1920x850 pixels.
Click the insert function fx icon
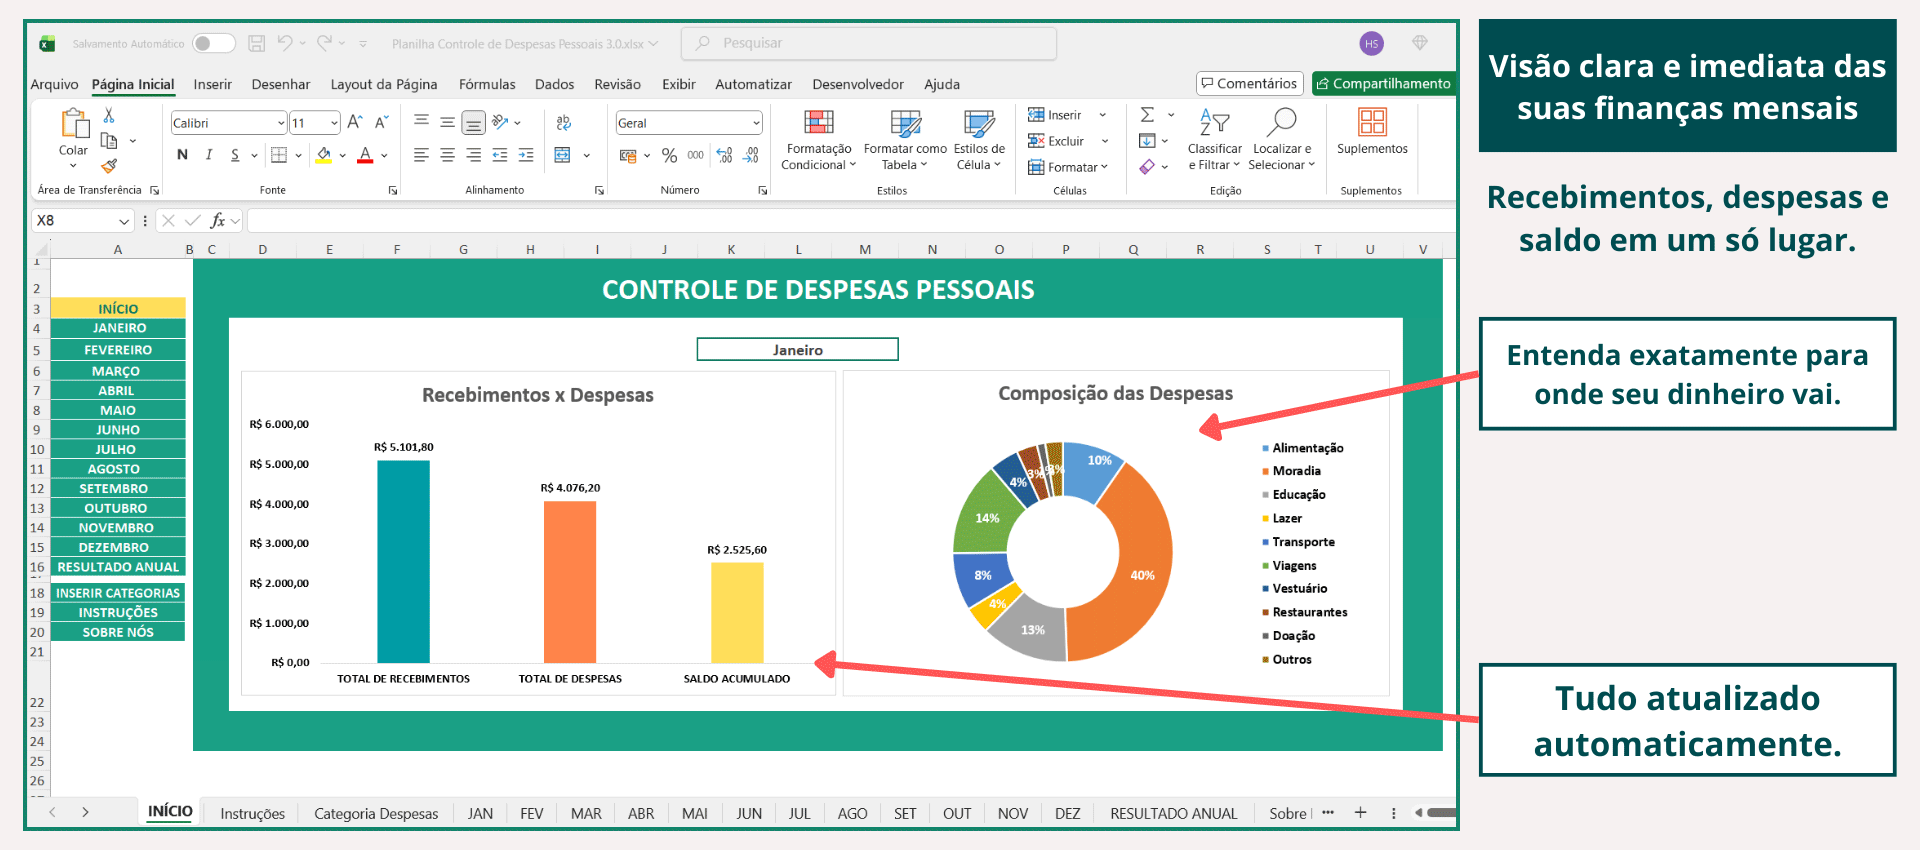pos(217,221)
